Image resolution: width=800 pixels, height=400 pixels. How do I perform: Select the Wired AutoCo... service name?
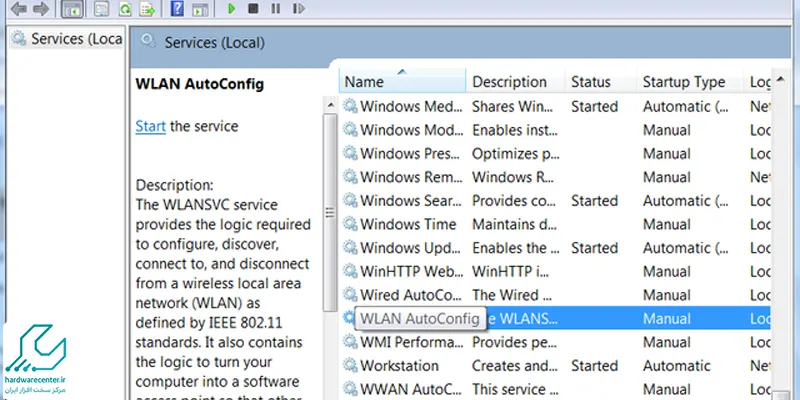click(411, 295)
